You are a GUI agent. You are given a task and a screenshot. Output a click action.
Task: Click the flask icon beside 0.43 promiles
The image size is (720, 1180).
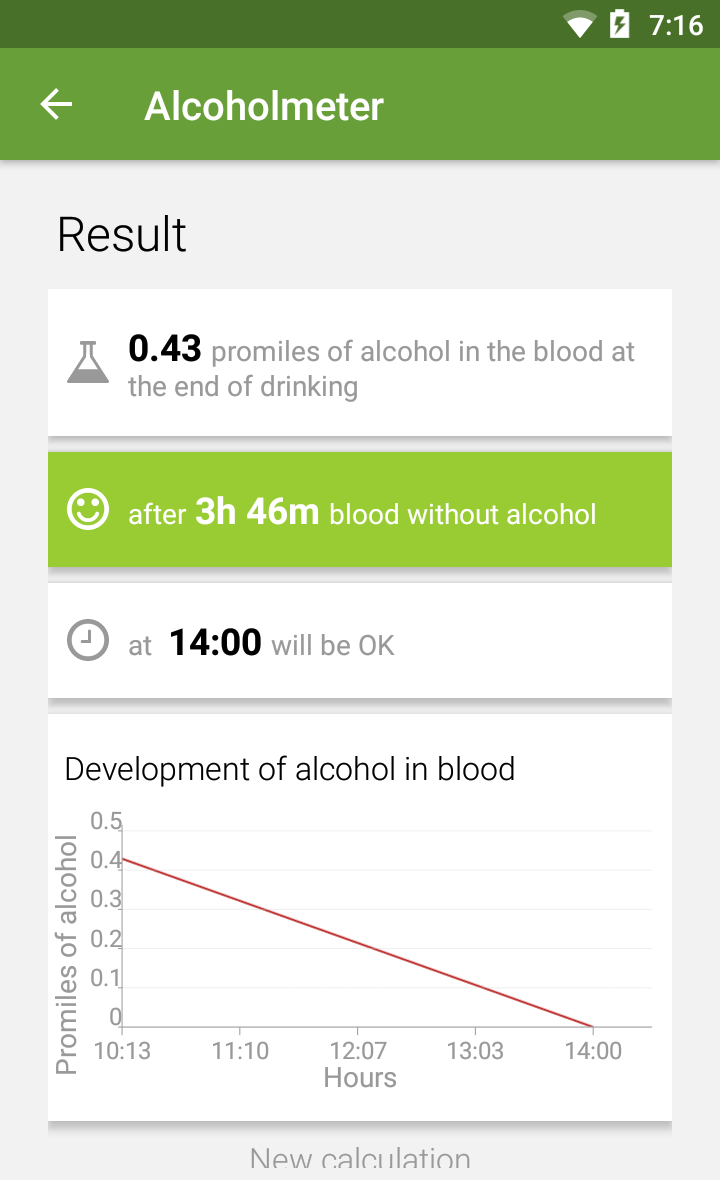tap(88, 362)
